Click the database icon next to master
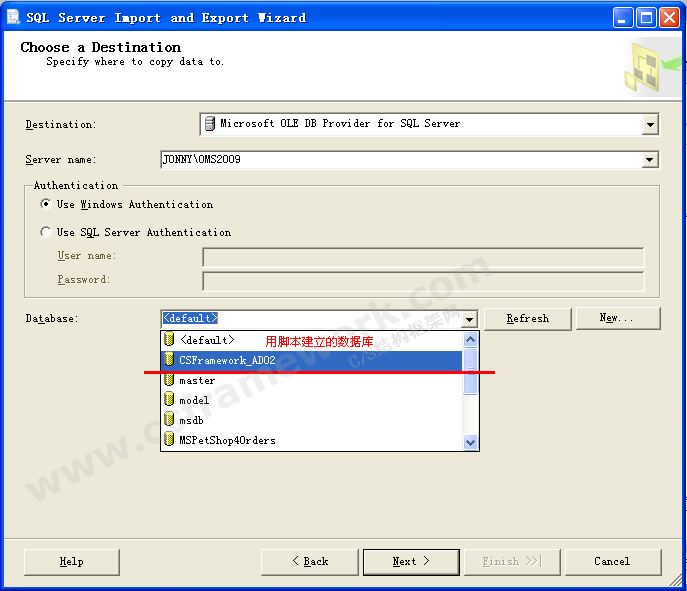This screenshot has width=687, height=591. point(169,380)
